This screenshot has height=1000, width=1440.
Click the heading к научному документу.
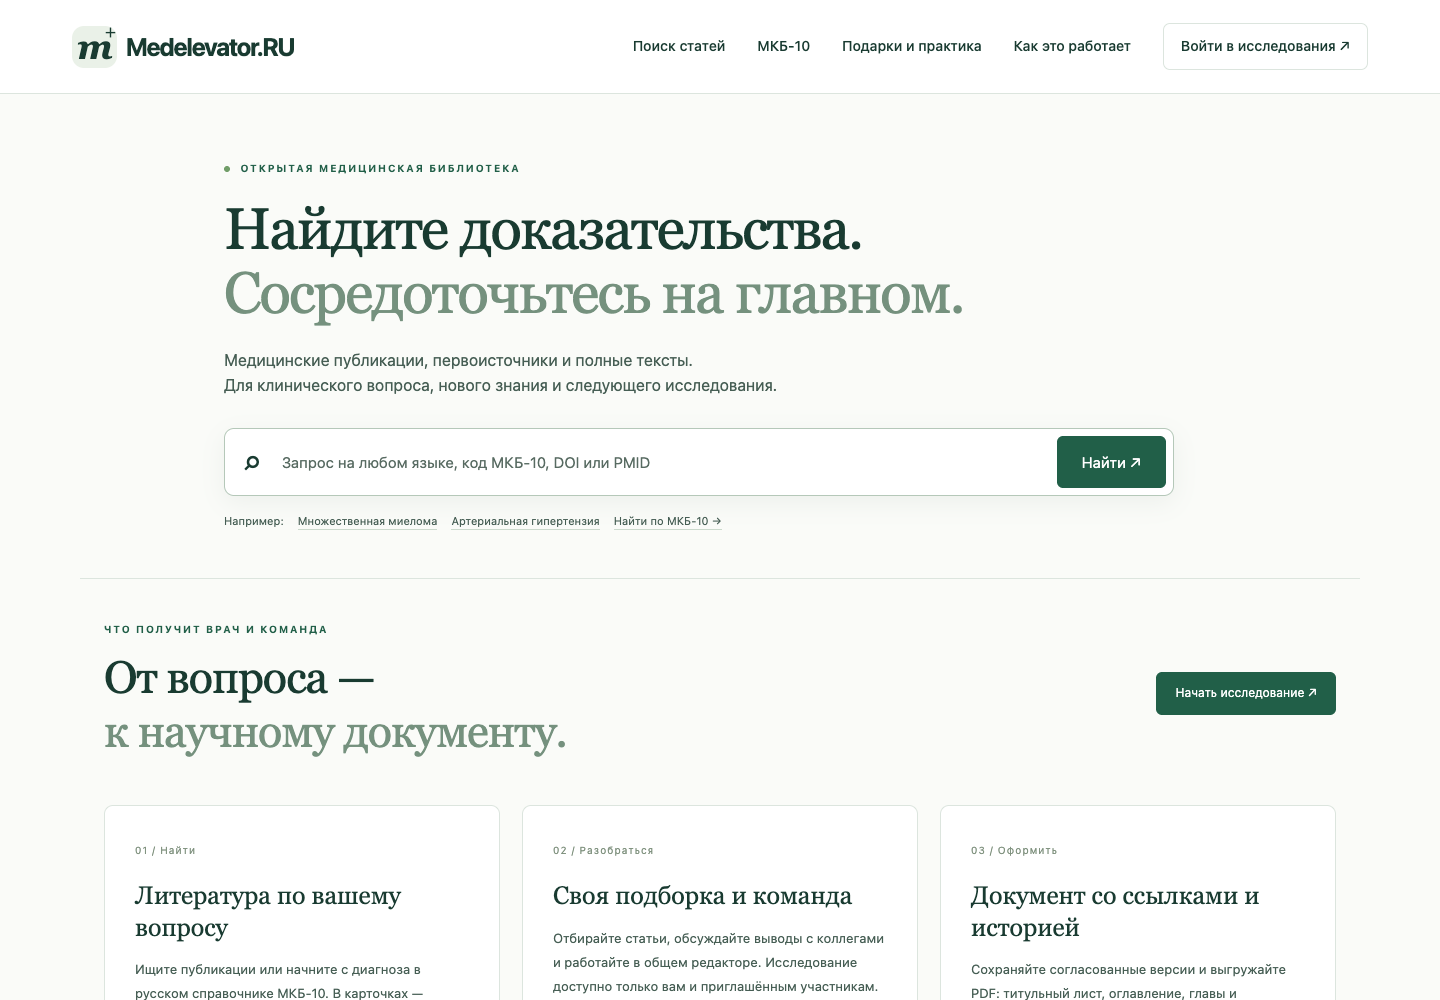(335, 733)
